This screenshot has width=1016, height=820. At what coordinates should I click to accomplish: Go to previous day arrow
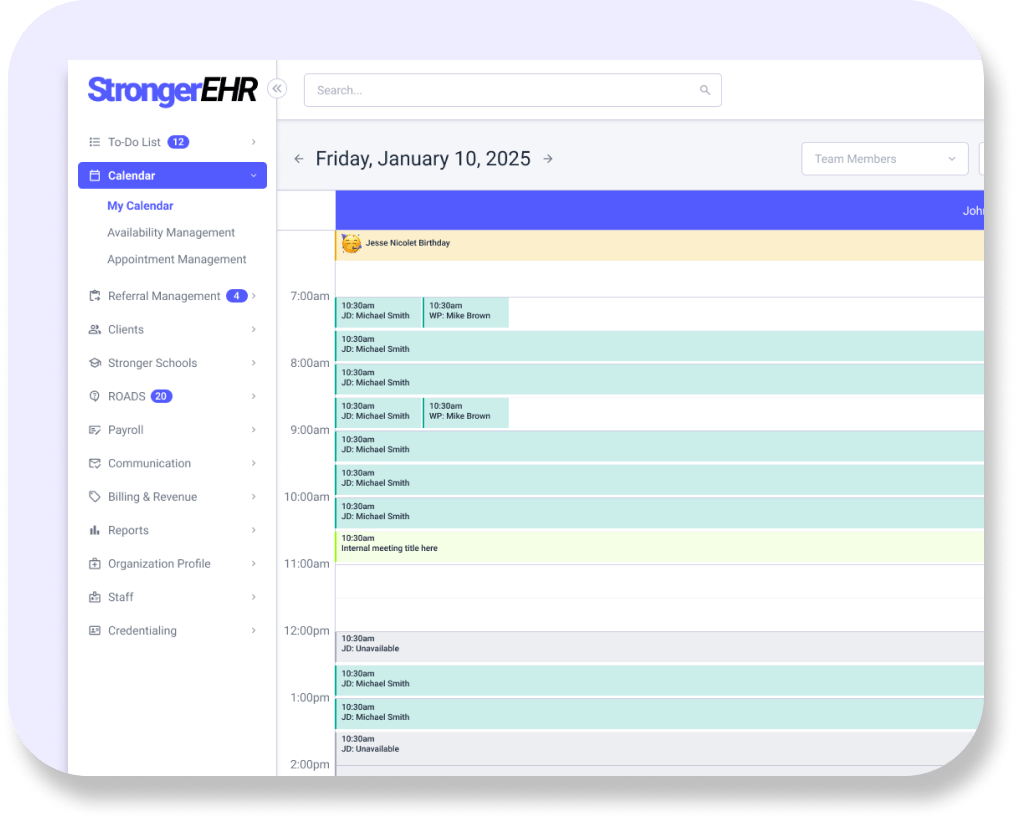[x=298, y=159]
